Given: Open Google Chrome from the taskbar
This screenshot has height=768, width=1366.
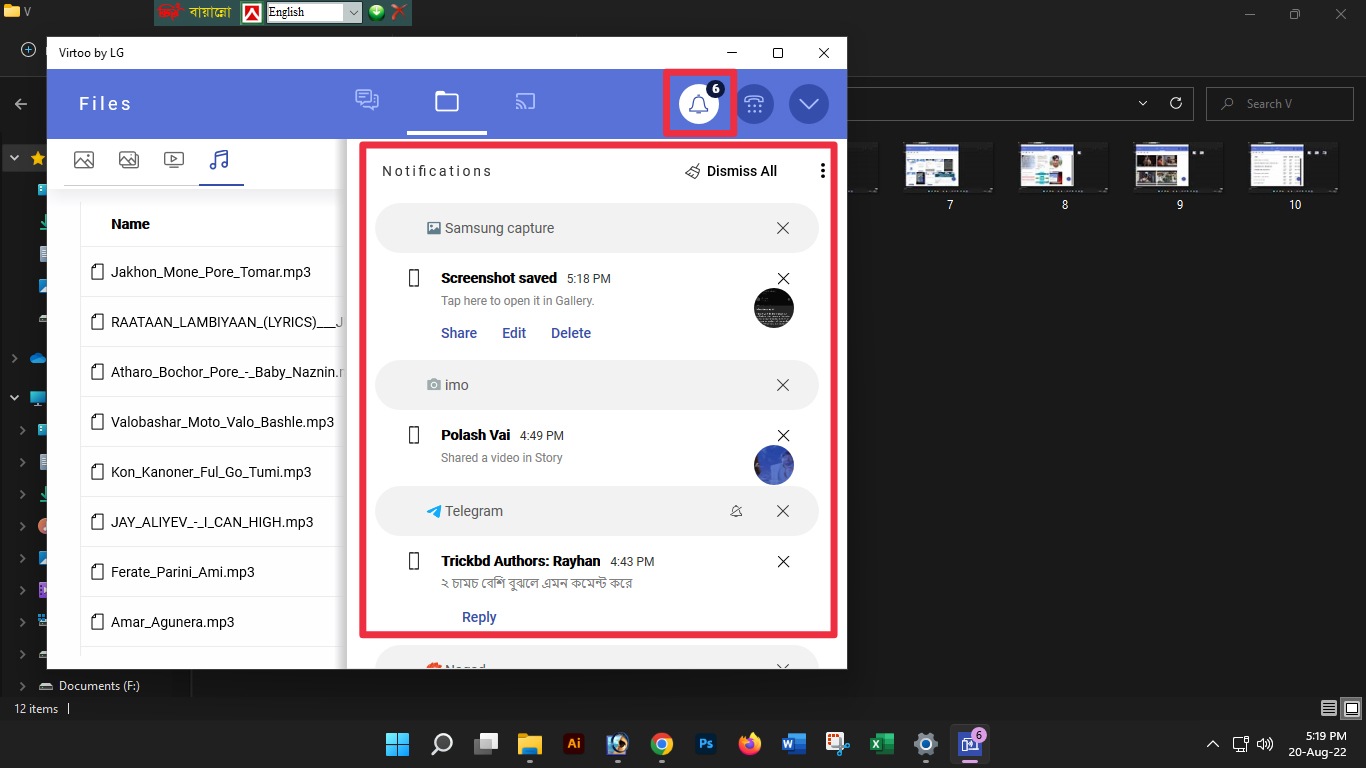Looking at the screenshot, I should pos(661,744).
